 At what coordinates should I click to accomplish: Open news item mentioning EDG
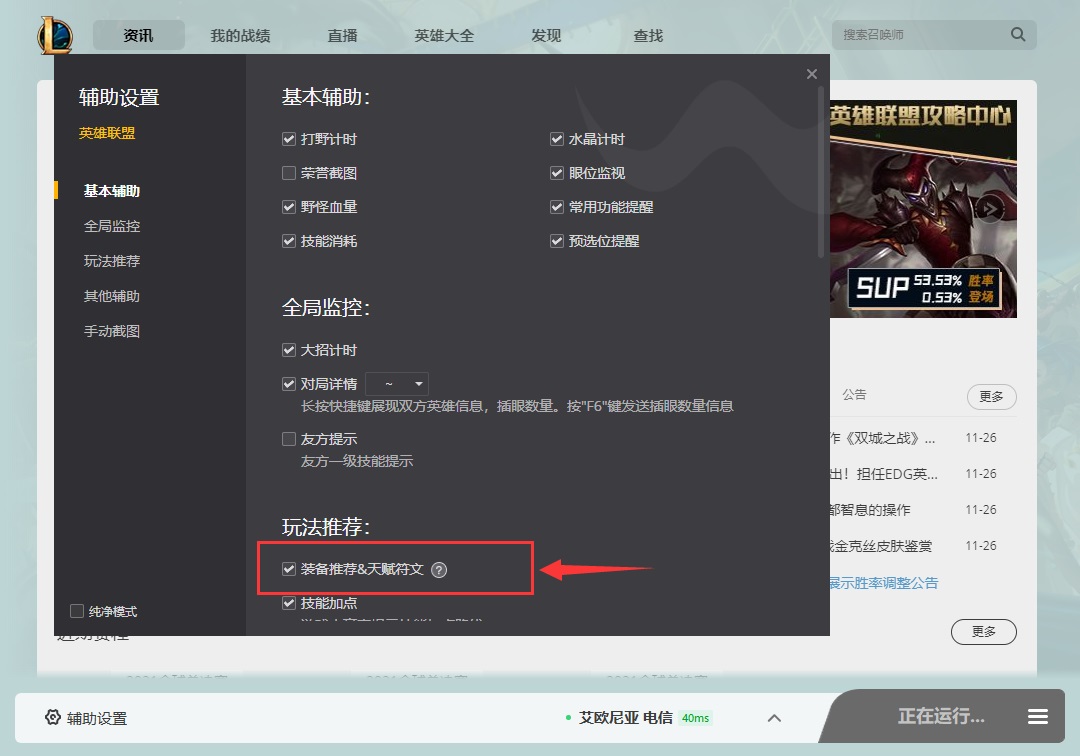[x=884, y=474]
